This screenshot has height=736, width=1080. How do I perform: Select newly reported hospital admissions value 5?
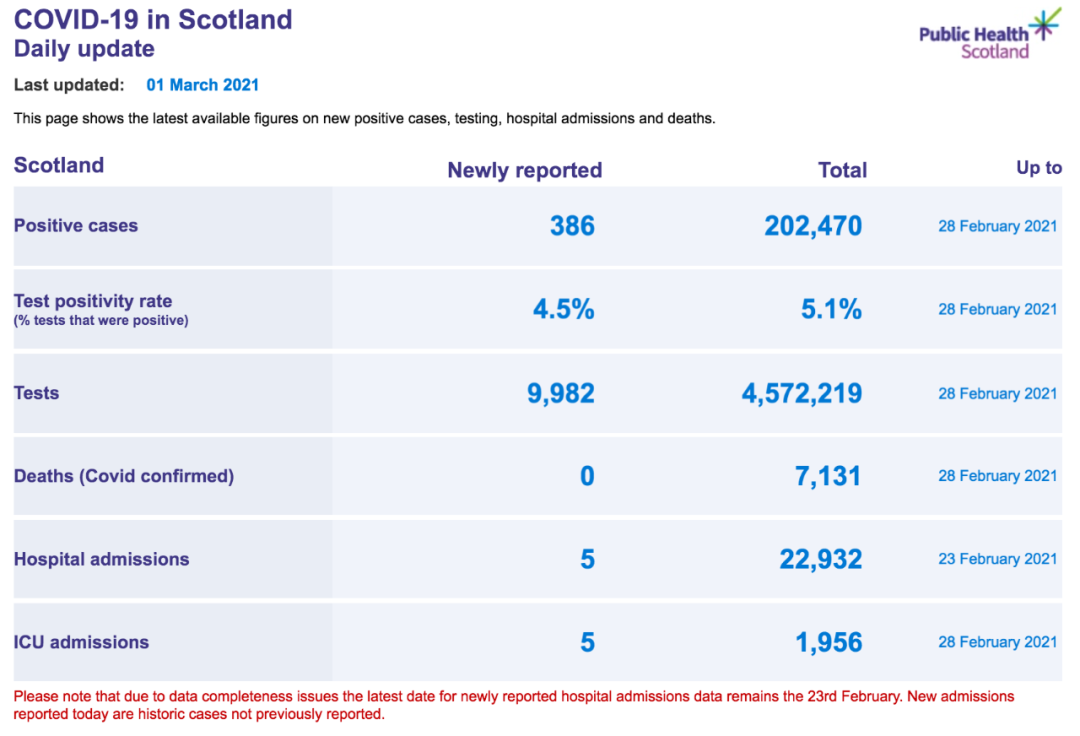tap(588, 559)
